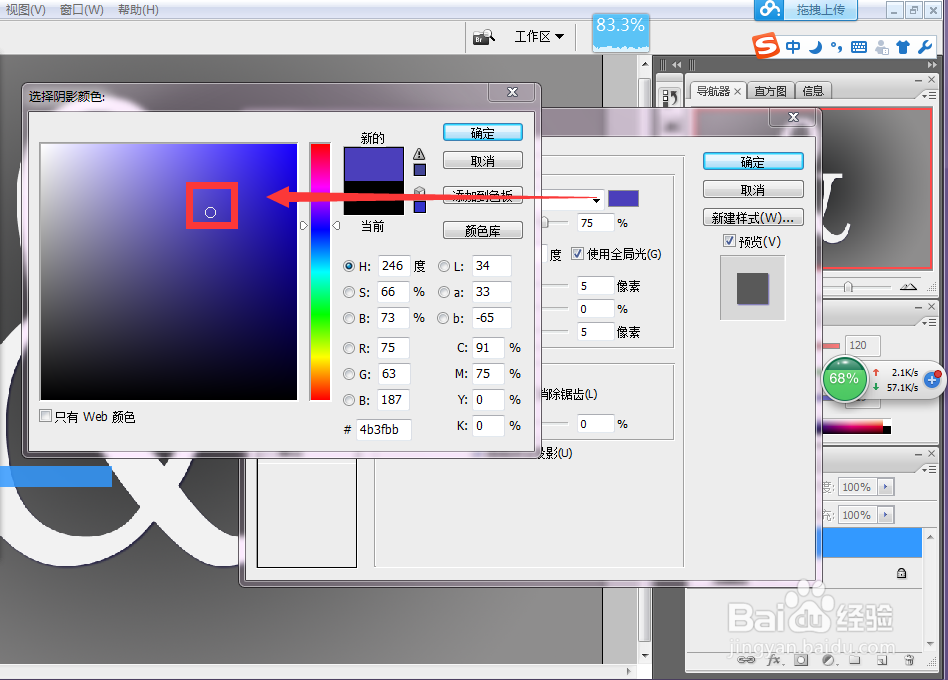Image resolution: width=948 pixels, height=680 pixels.
Task: Open the 颜色库 color libraries button
Action: (482, 231)
